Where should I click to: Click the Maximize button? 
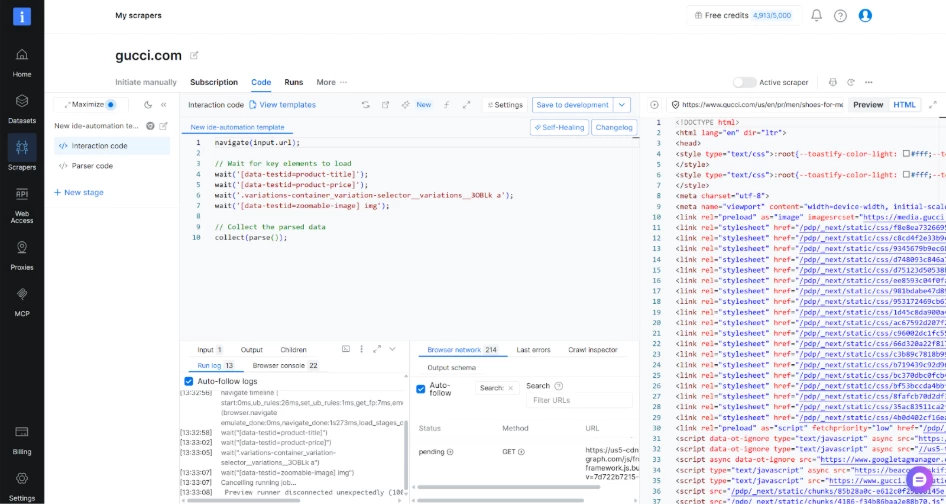pos(90,104)
